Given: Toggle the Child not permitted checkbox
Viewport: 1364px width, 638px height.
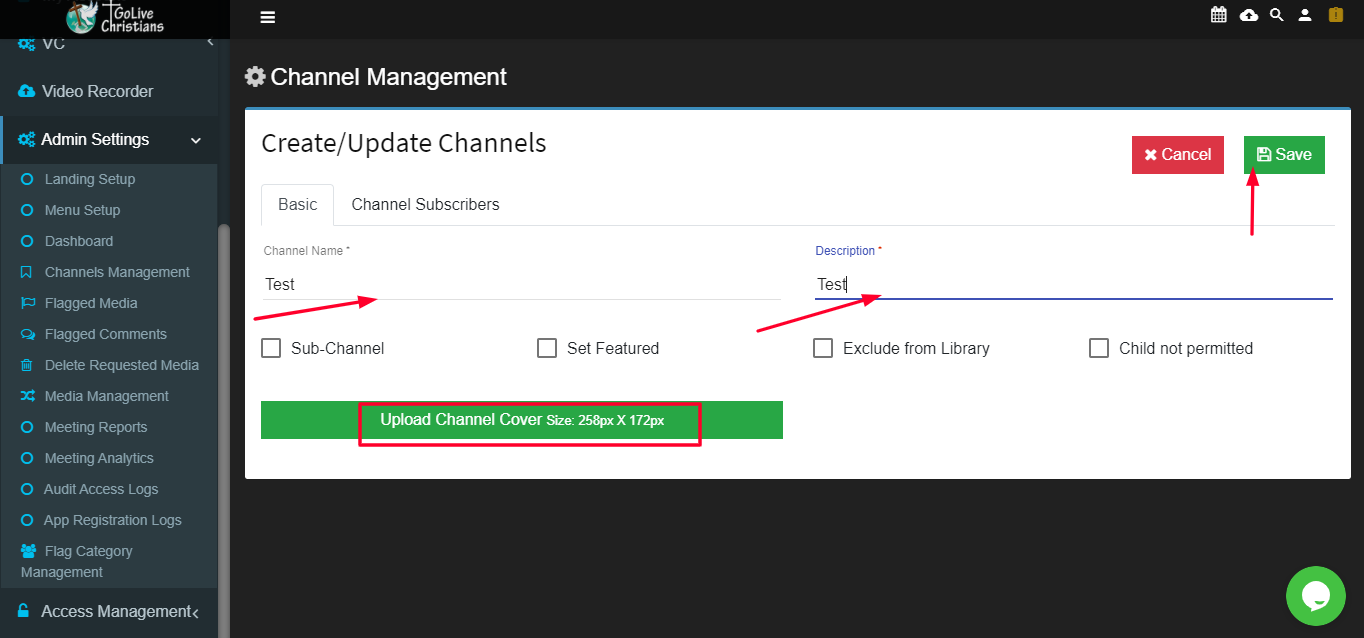Looking at the screenshot, I should [x=1099, y=348].
